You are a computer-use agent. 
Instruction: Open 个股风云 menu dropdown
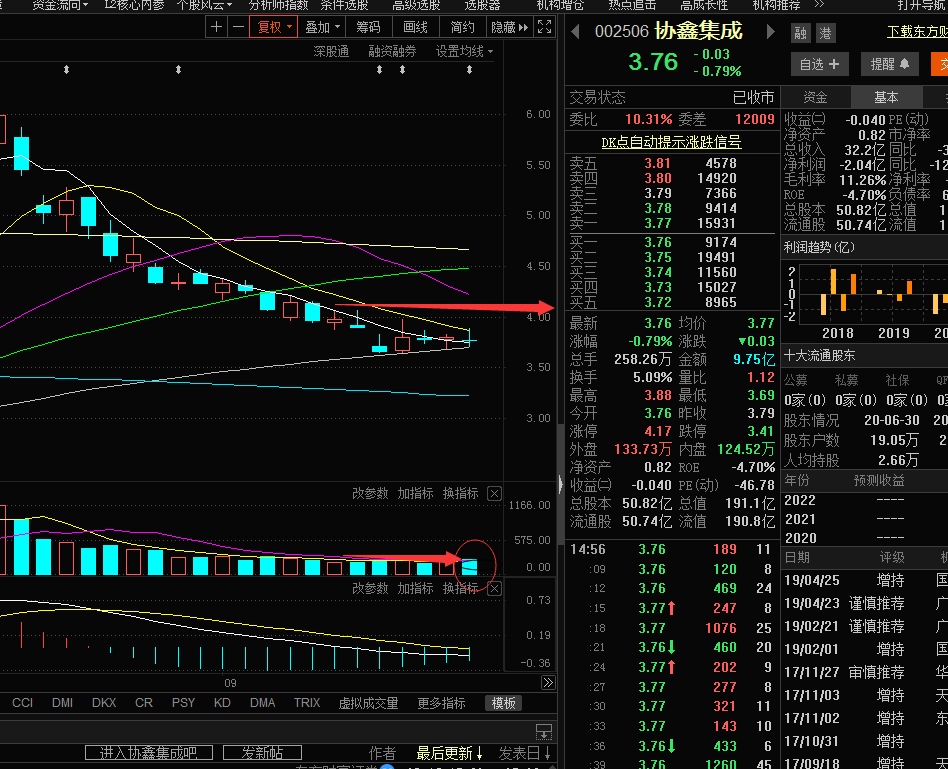204,5
